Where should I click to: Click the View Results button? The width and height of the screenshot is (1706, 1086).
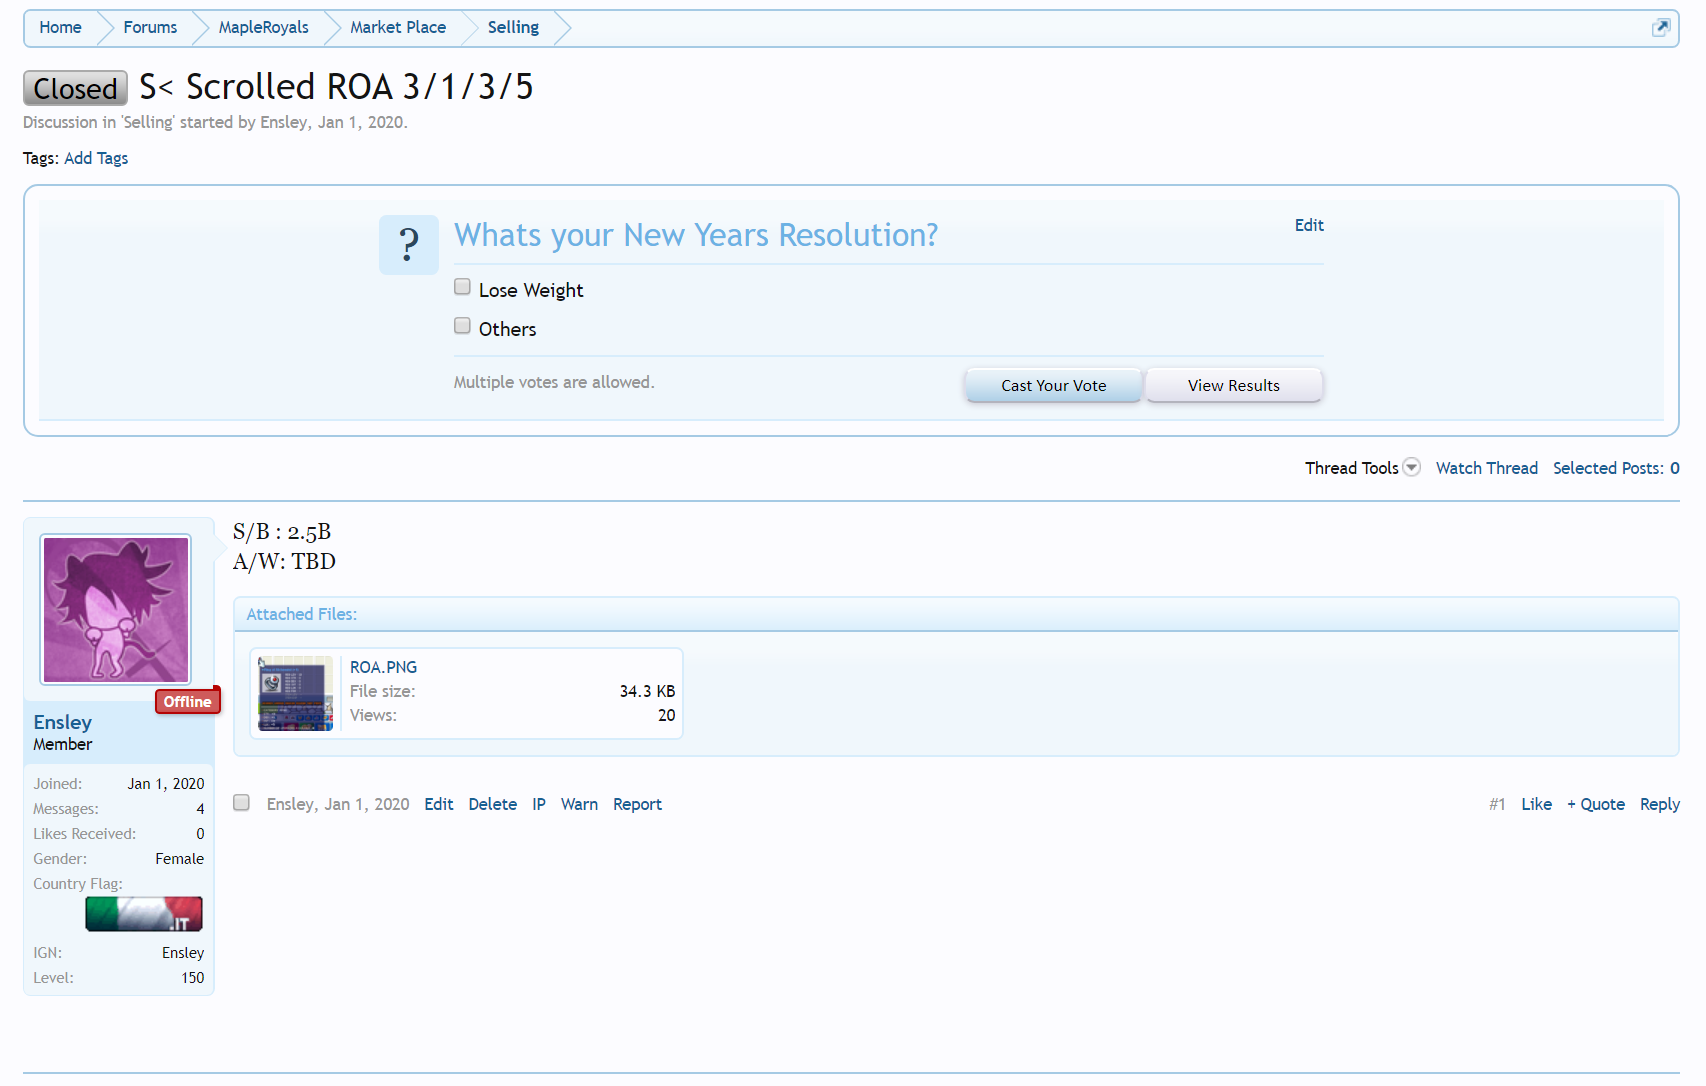[1234, 385]
